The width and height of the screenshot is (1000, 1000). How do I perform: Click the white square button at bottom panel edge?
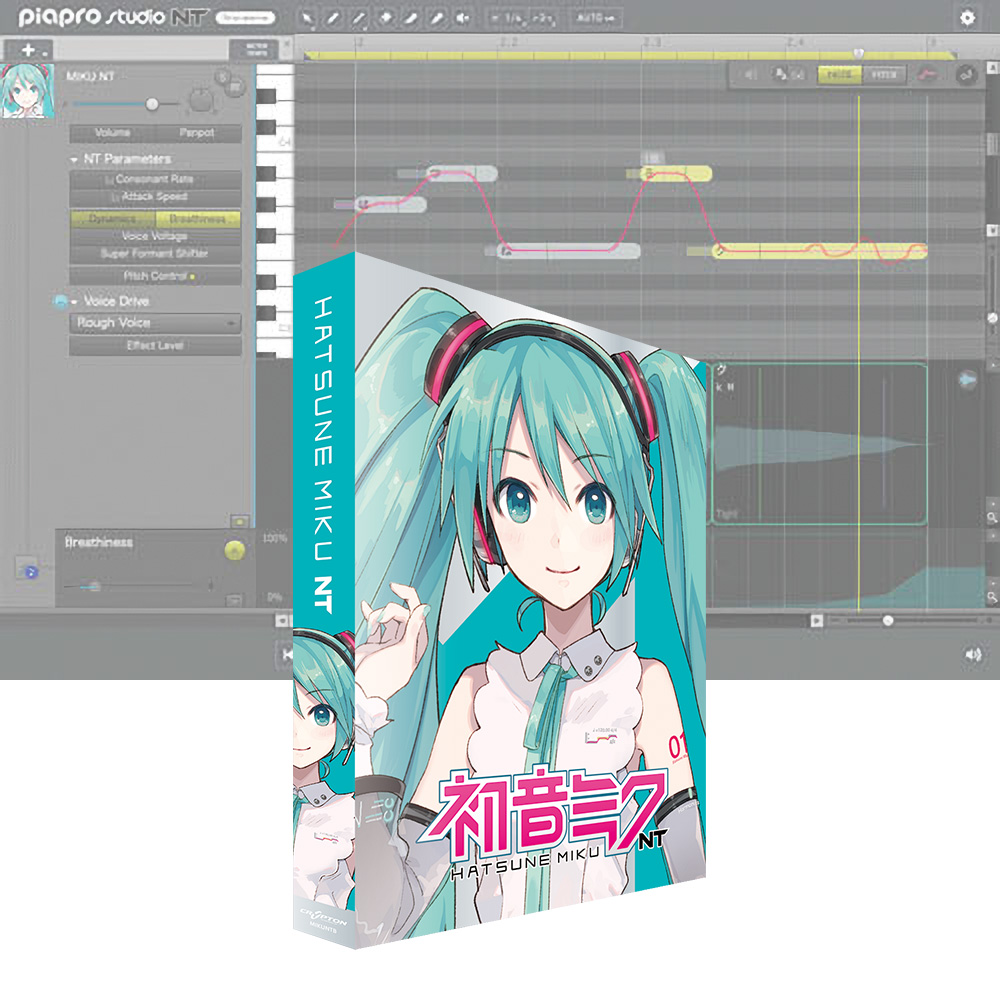coord(282,620)
